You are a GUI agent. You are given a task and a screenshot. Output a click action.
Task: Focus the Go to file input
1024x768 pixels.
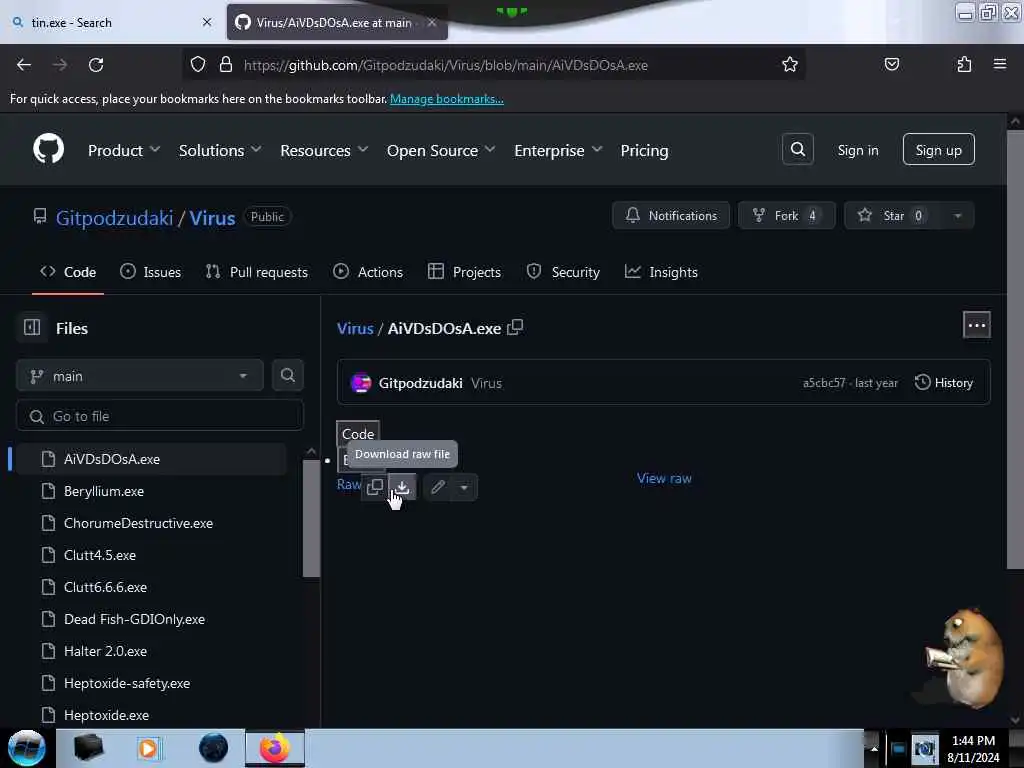(x=160, y=416)
